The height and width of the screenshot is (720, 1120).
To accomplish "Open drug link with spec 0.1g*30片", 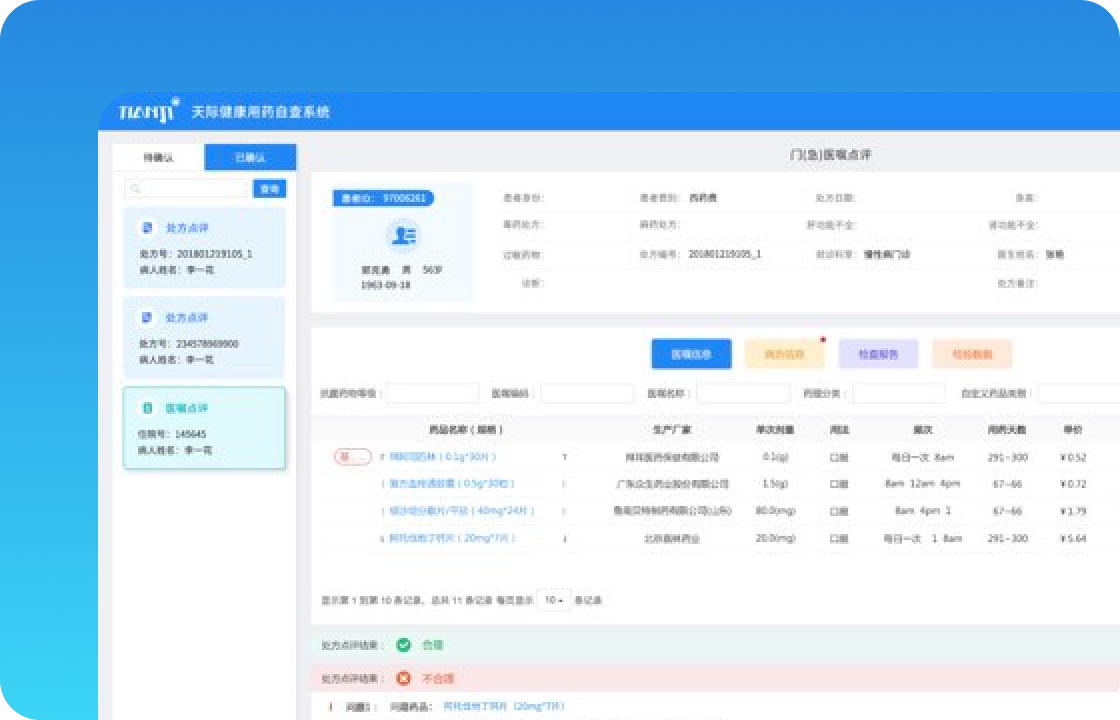I will 443,457.
